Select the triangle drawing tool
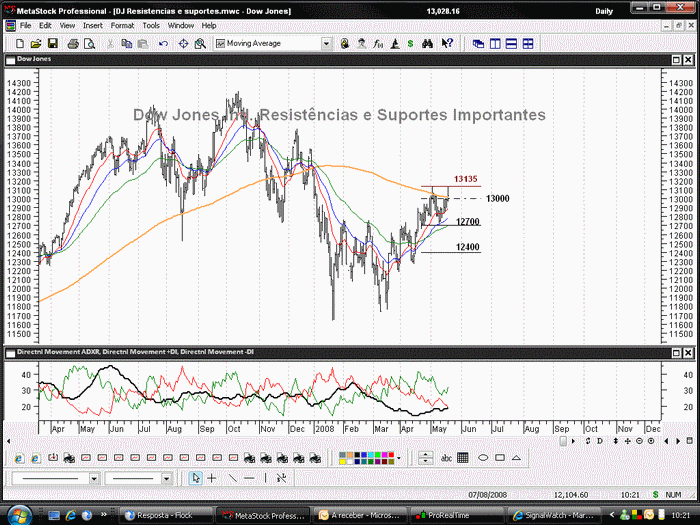 516,458
